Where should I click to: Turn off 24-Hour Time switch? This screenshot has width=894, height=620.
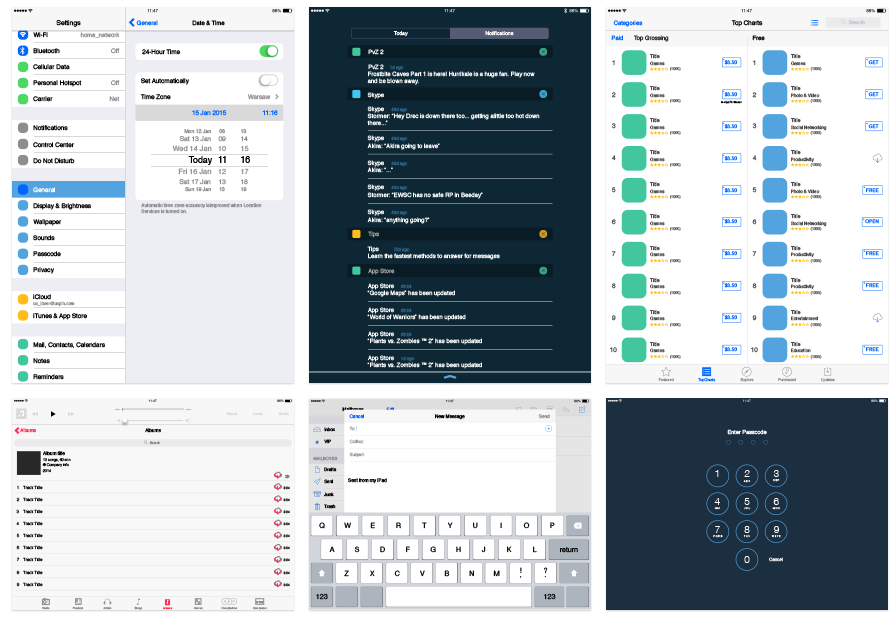click(x=269, y=51)
